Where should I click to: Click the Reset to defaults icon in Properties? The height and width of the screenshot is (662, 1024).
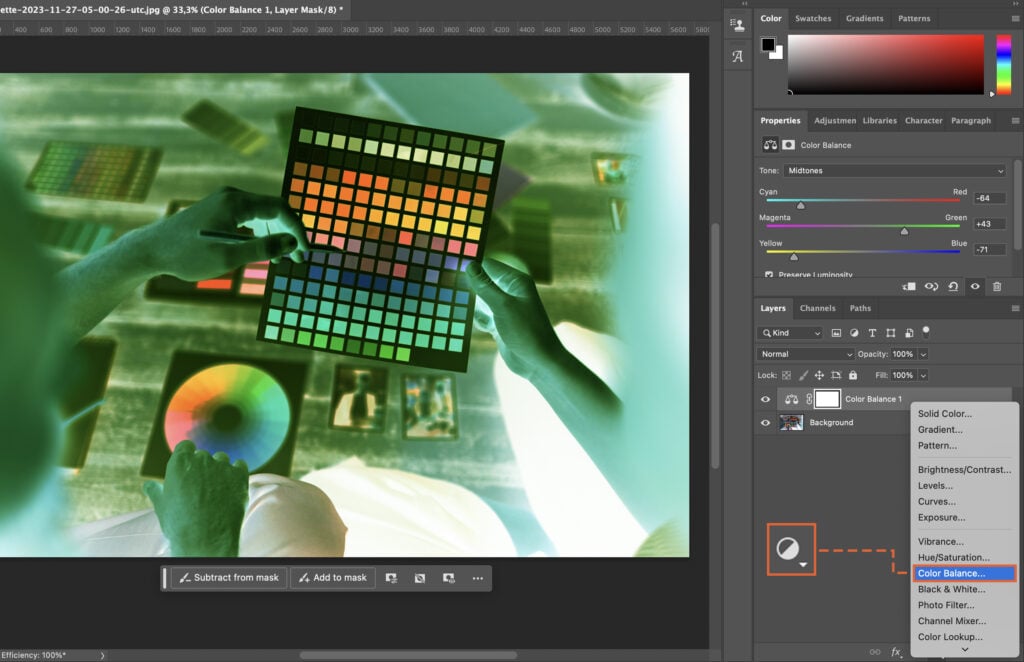click(953, 287)
